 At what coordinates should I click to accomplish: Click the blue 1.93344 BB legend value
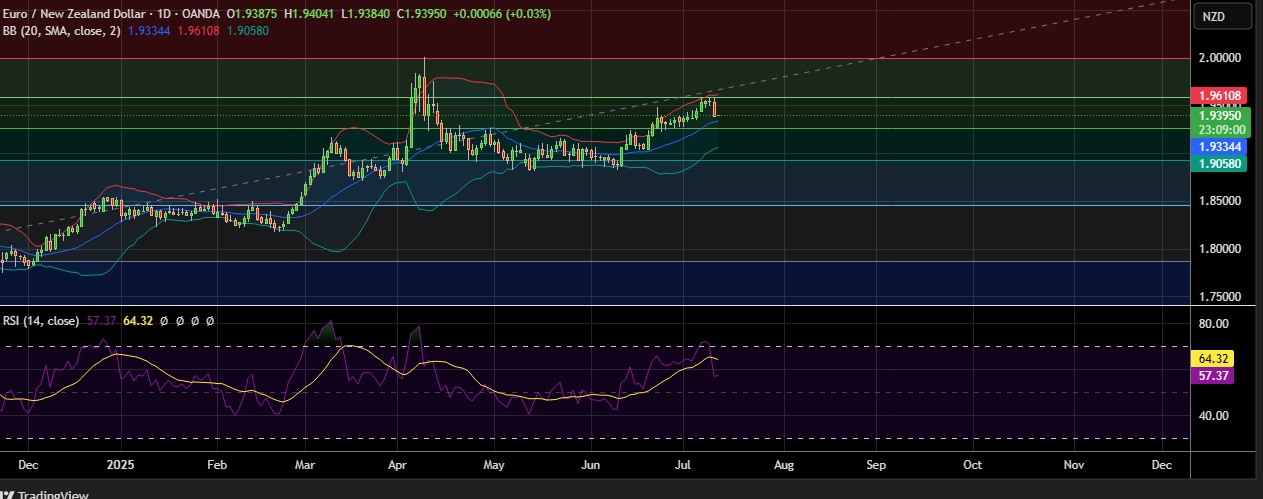click(x=149, y=31)
